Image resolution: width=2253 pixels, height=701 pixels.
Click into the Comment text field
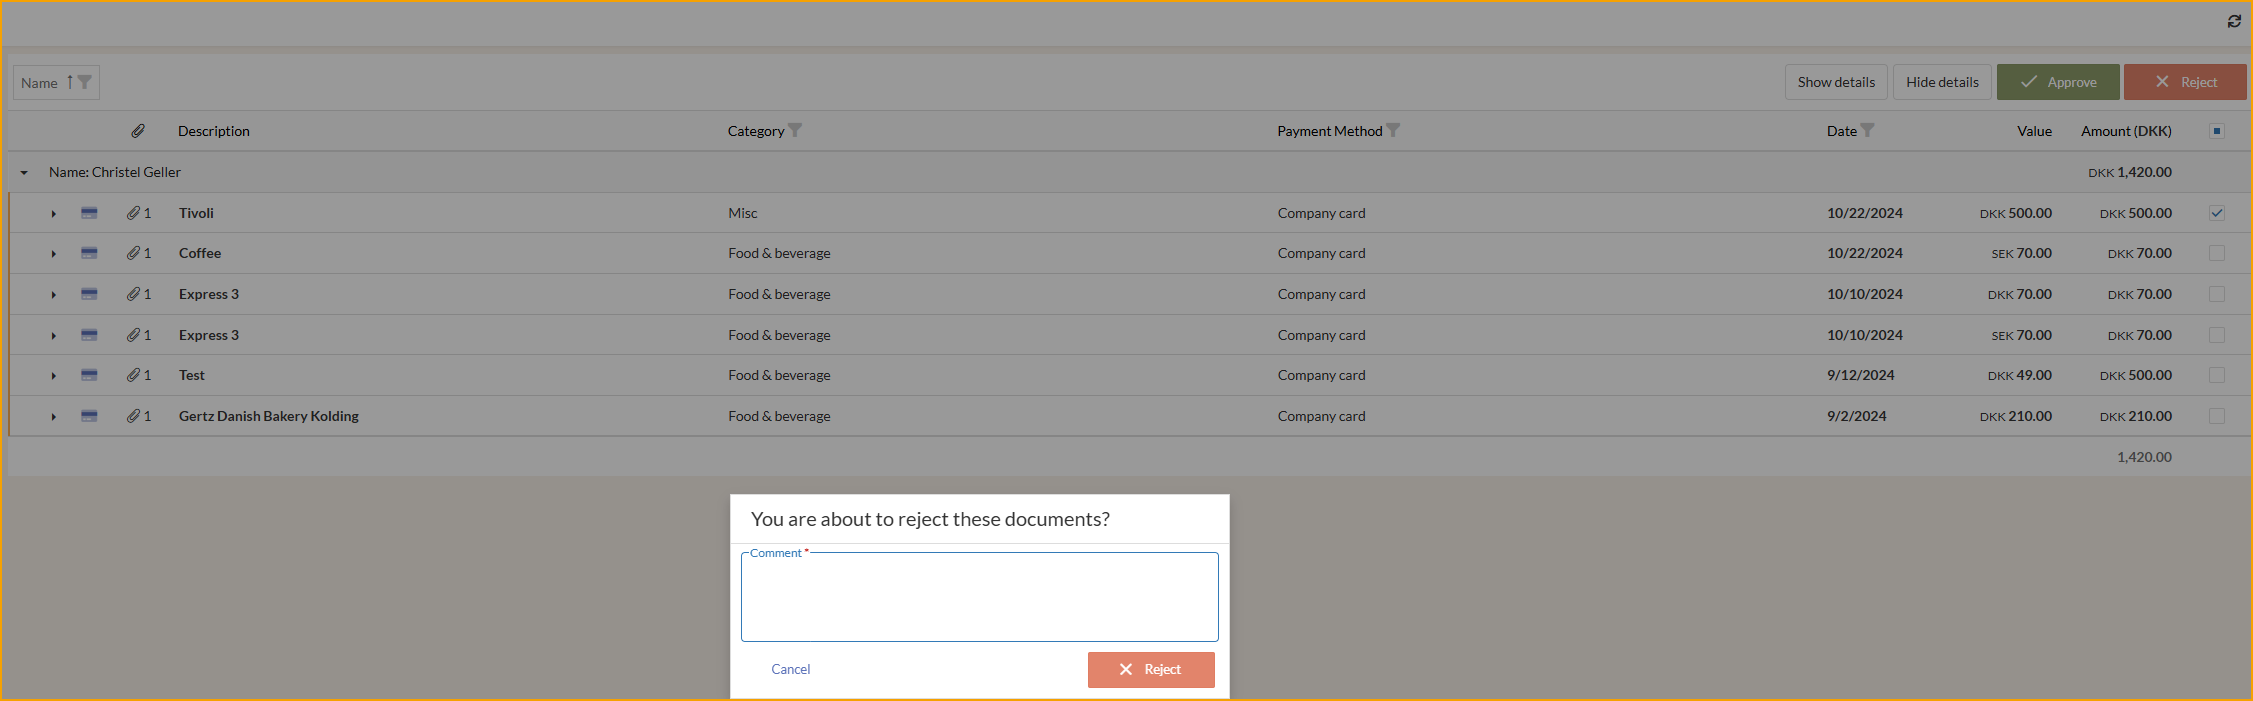pyautogui.click(x=979, y=598)
